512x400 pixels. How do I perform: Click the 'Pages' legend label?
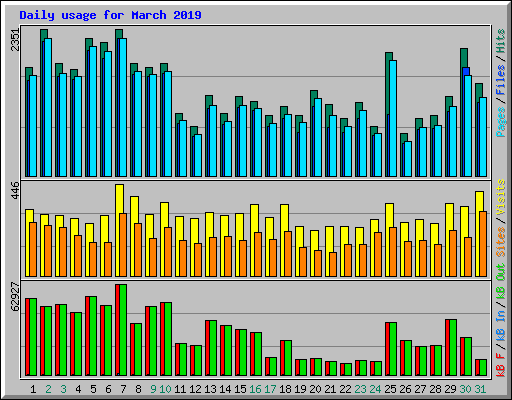[x=500, y=122]
